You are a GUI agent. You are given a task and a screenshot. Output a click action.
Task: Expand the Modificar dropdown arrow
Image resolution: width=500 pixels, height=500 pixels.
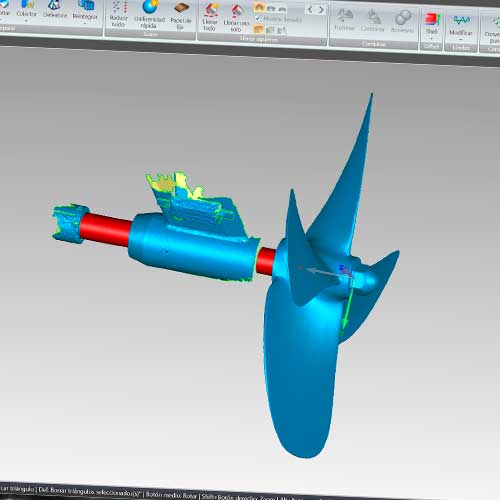pyautogui.click(x=460, y=39)
